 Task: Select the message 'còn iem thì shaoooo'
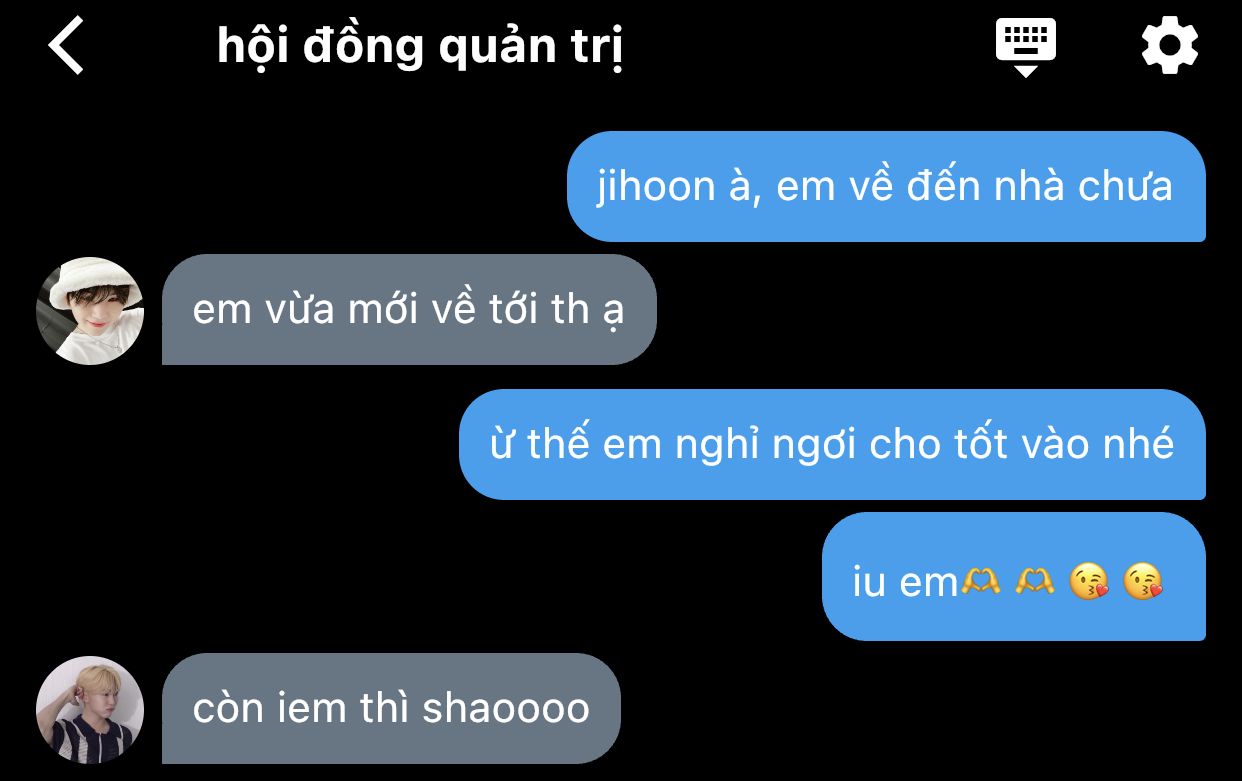click(391, 708)
